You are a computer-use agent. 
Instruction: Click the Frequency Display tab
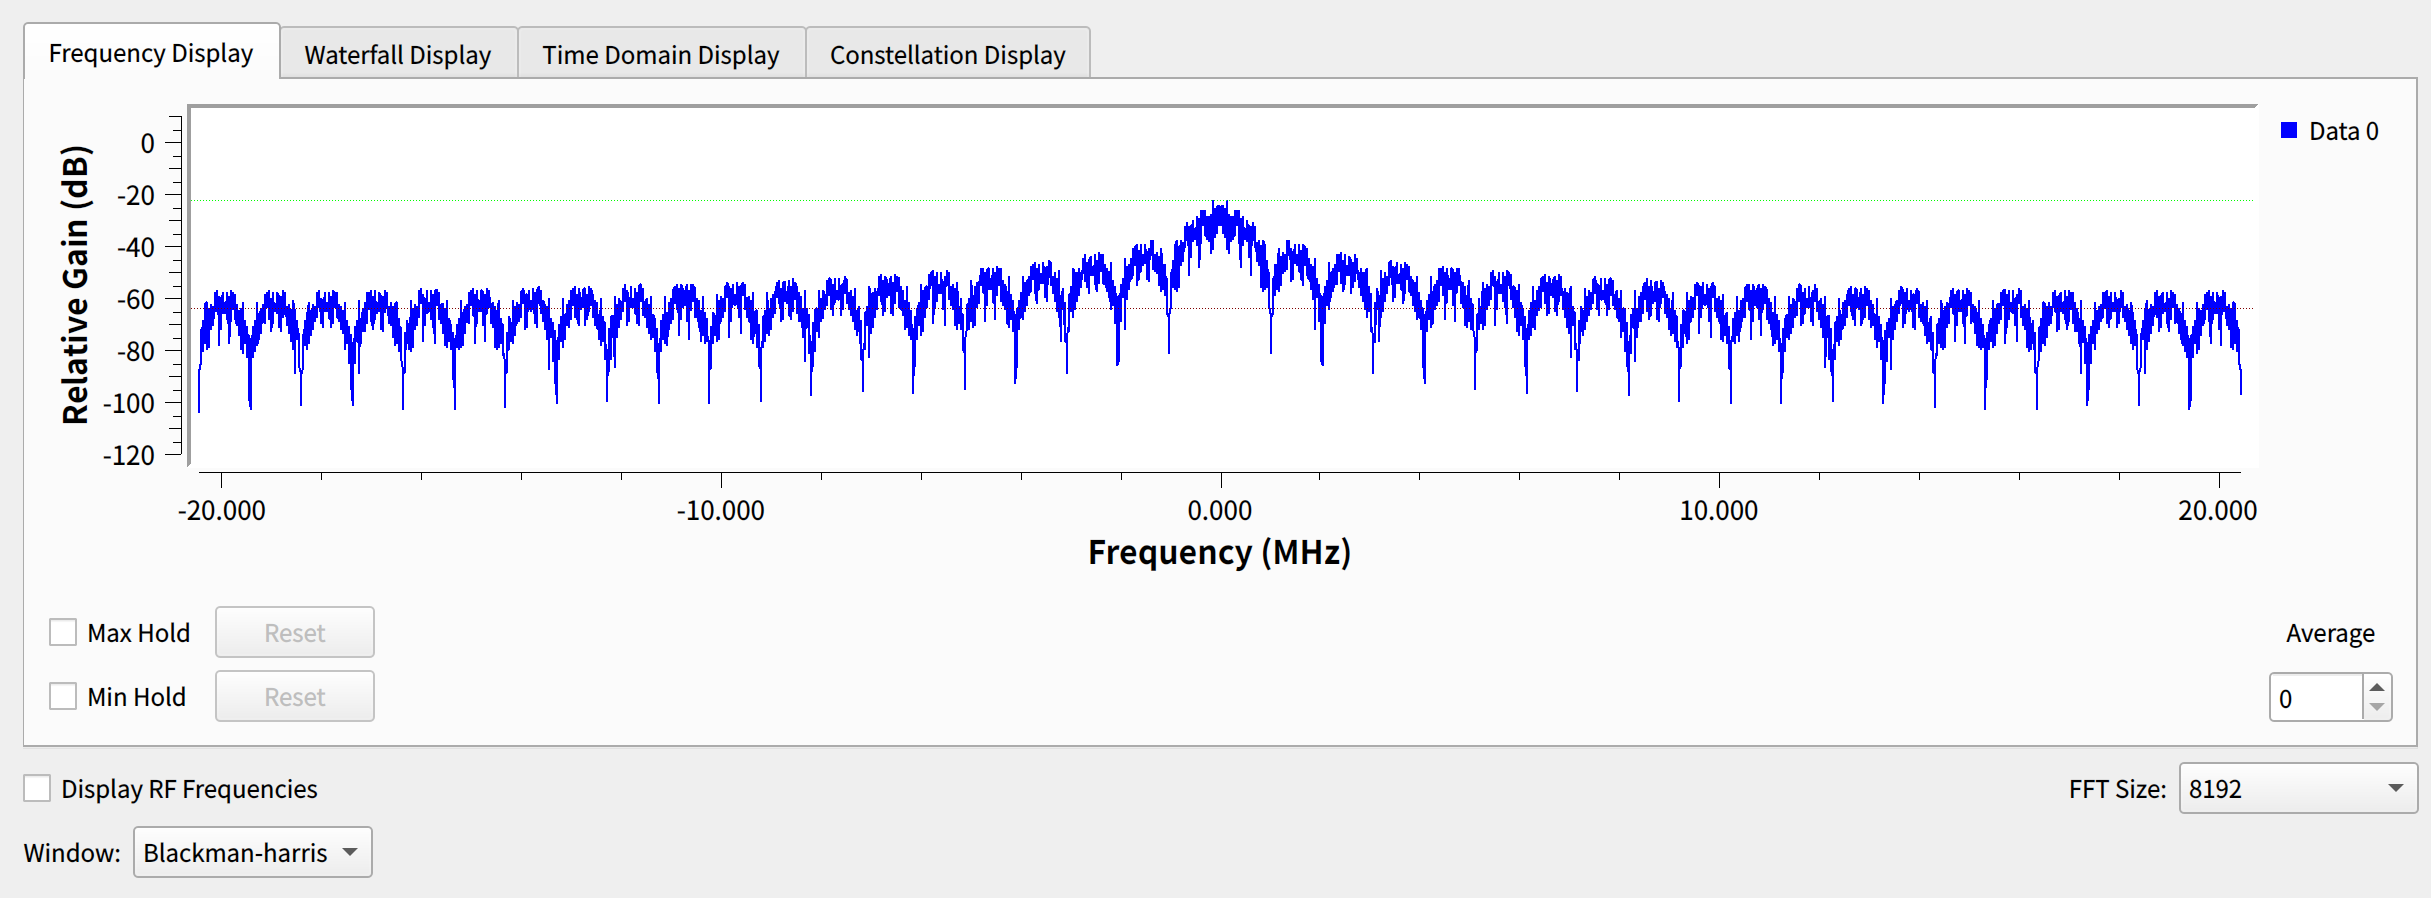(x=151, y=53)
